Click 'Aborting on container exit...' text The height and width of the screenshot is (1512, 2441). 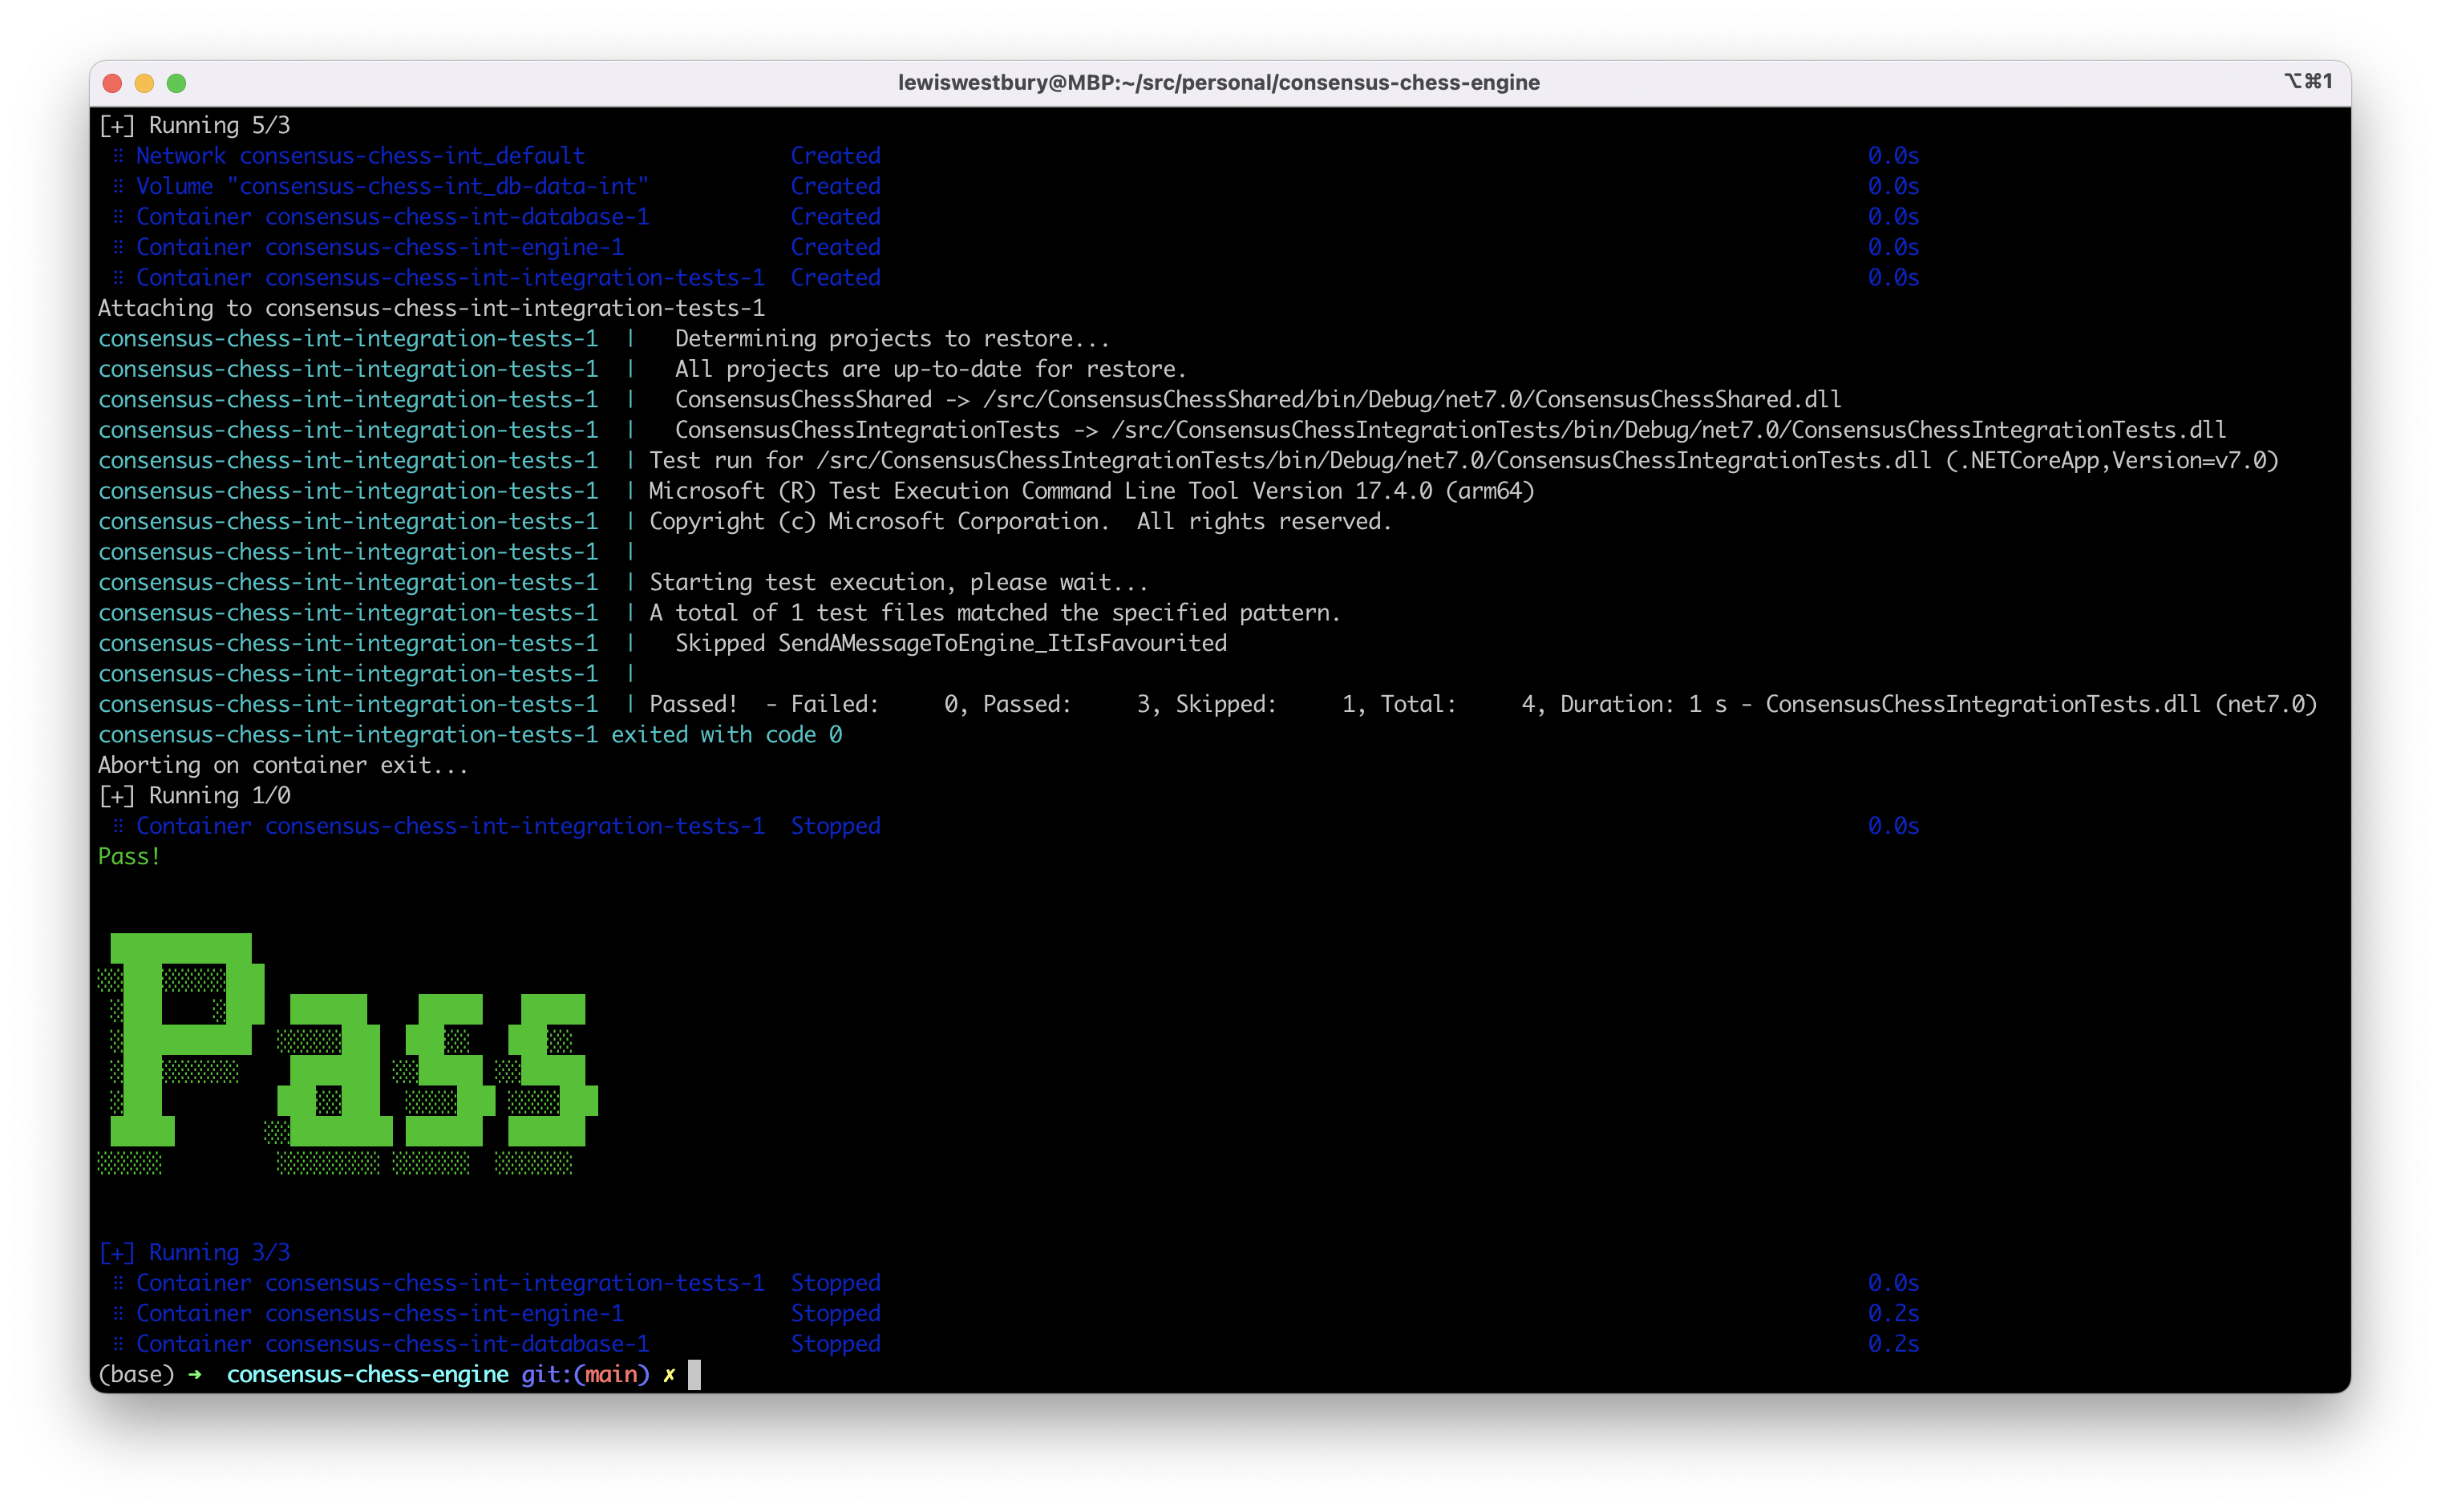(x=283, y=766)
